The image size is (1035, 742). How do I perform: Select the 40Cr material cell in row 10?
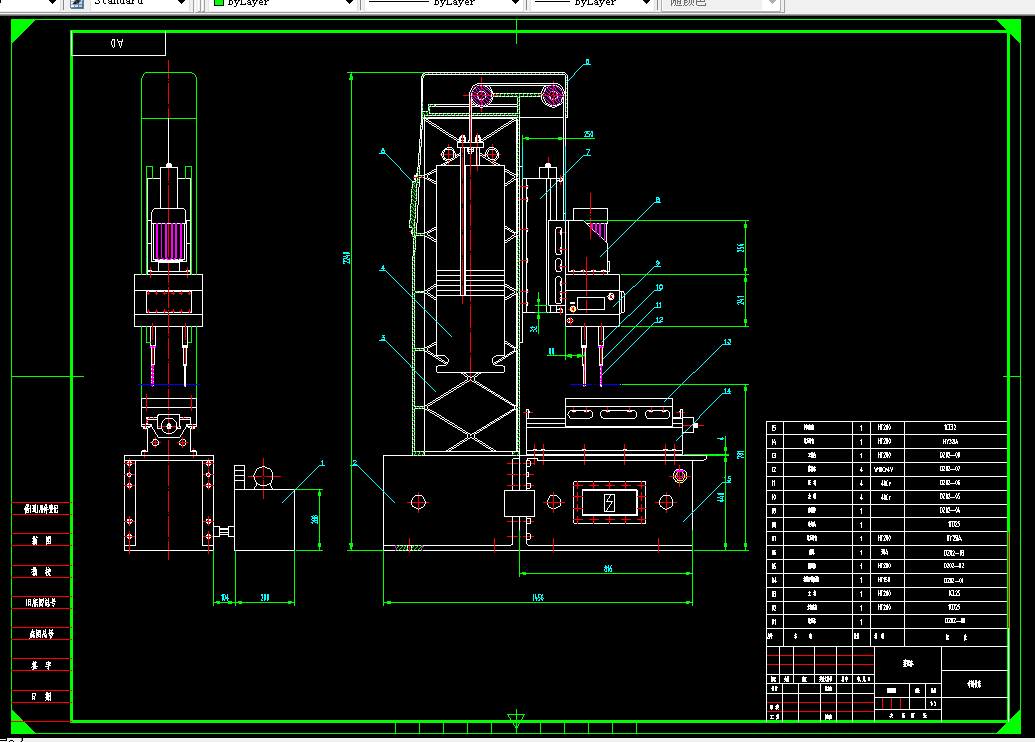(x=886, y=497)
